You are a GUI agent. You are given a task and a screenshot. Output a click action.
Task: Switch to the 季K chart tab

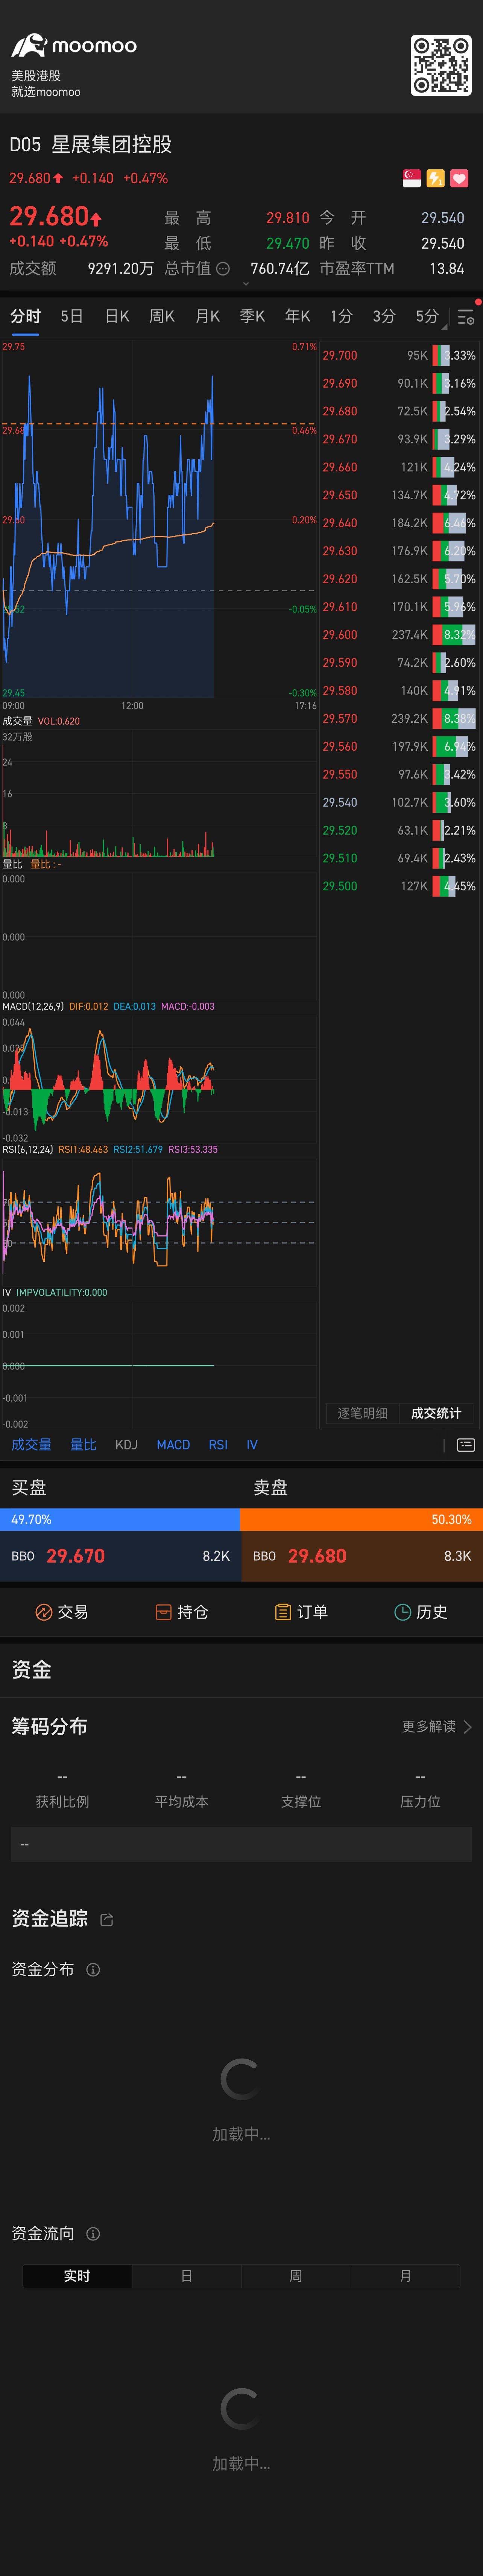pos(252,316)
